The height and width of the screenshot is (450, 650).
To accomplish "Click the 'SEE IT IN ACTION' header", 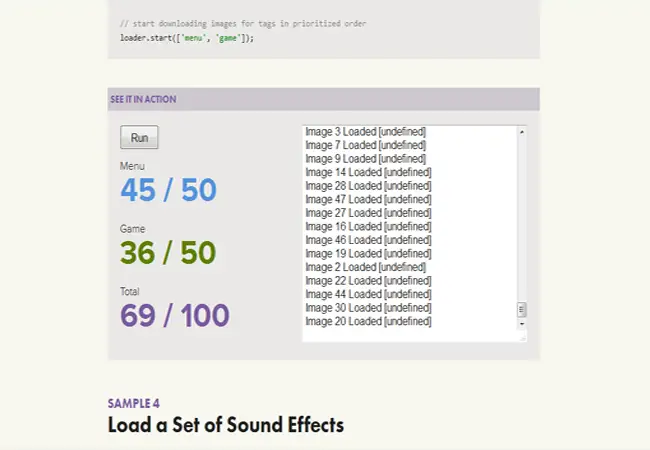I will point(143,99).
